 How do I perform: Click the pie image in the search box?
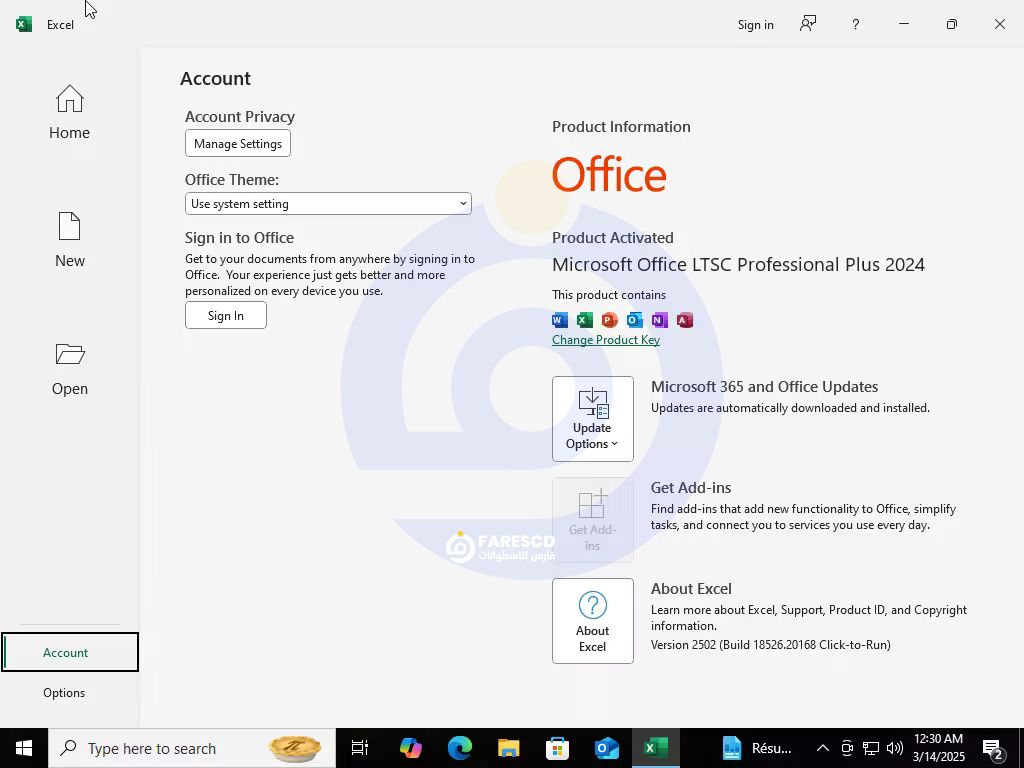(295, 749)
